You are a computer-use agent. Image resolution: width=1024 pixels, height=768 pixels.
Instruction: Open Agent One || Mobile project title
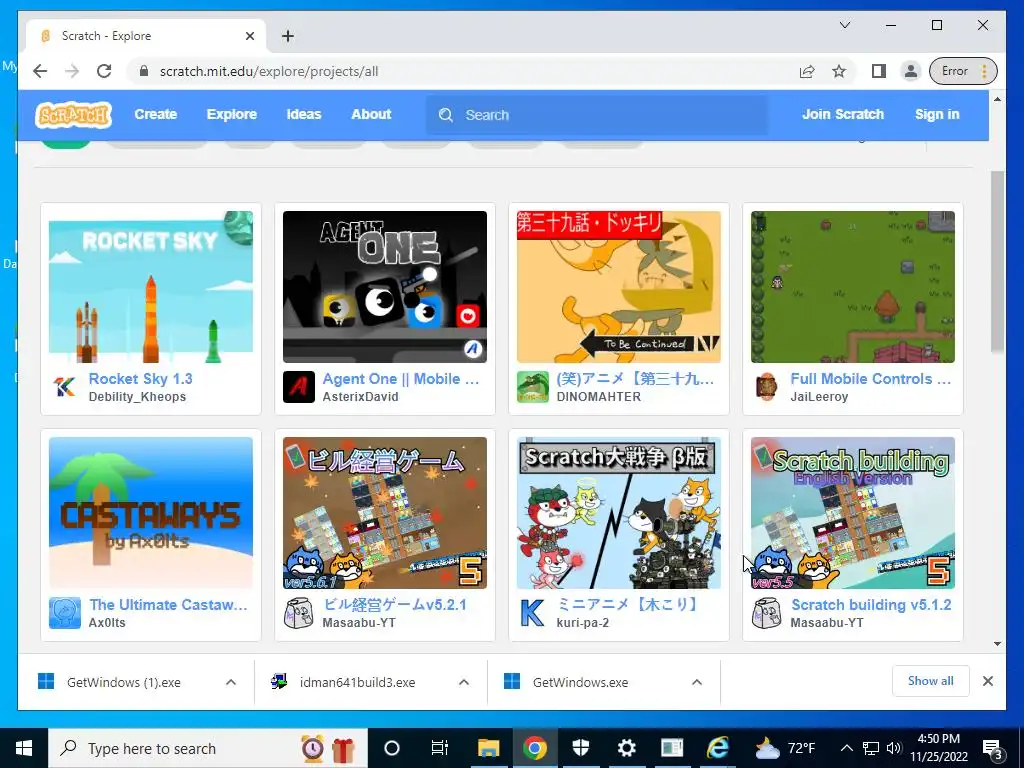click(x=401, y=379)
